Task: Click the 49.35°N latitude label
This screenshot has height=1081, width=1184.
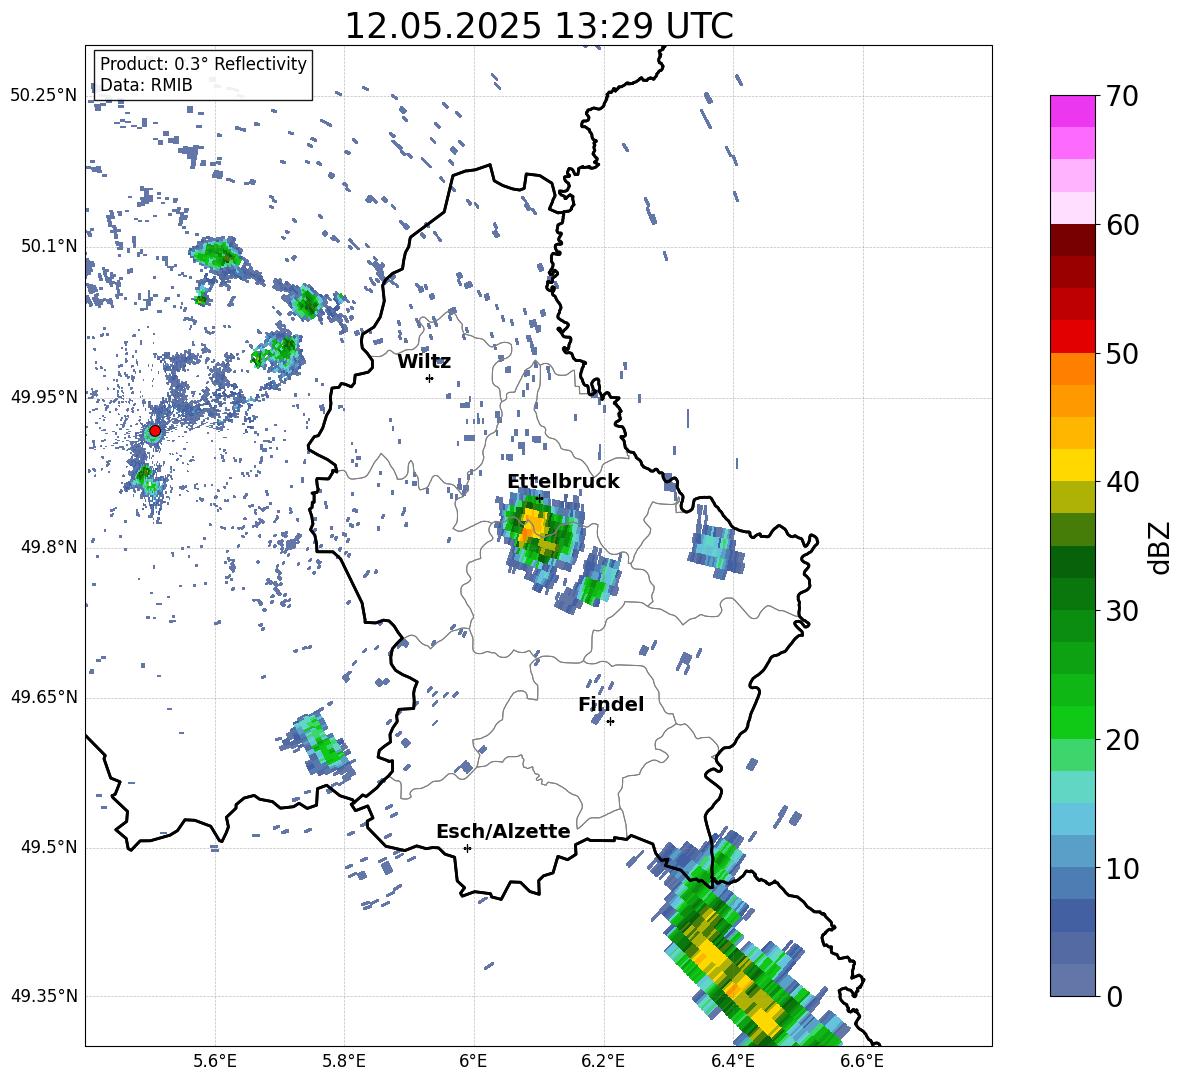Action: (x=44, y=996)
